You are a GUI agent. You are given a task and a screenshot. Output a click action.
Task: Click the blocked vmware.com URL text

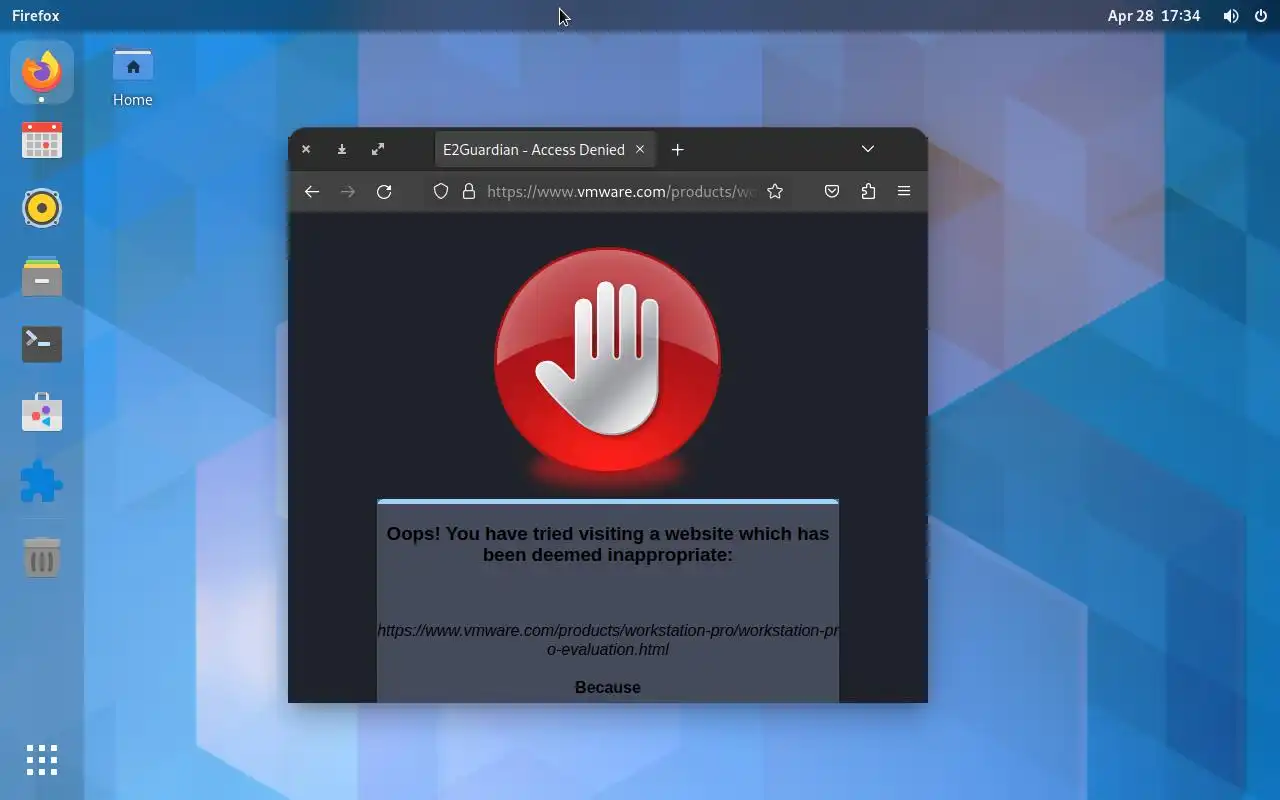(x=608, y=640)
